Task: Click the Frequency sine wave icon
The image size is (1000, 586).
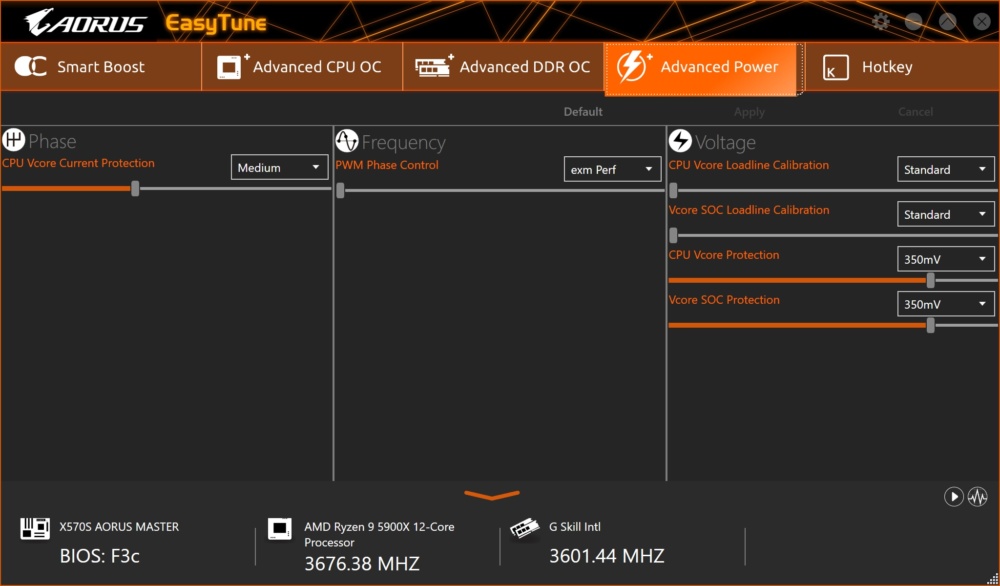Action: [x=347, y=141]
